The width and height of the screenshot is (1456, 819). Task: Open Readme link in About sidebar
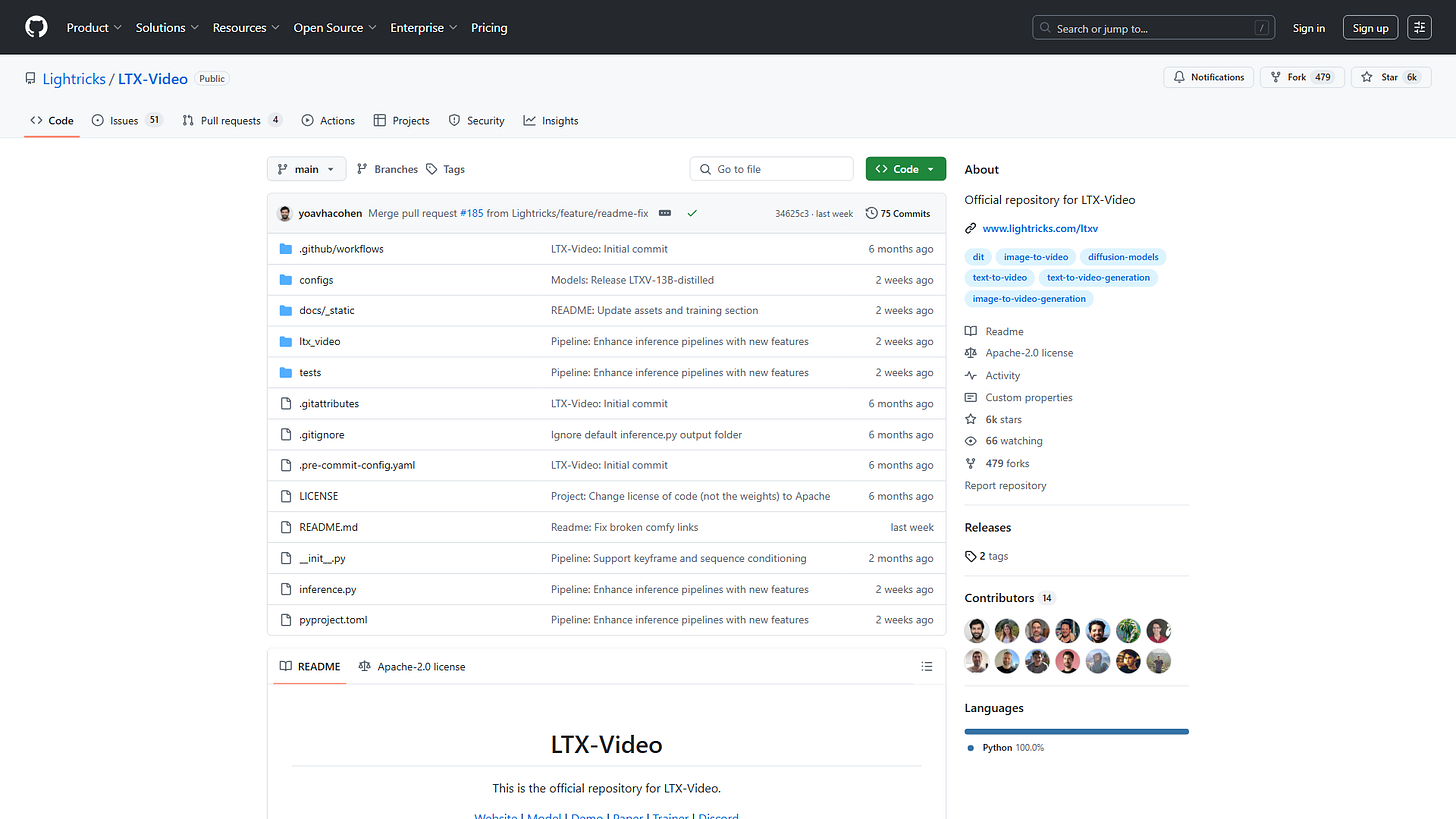click(x=994, y=332)
